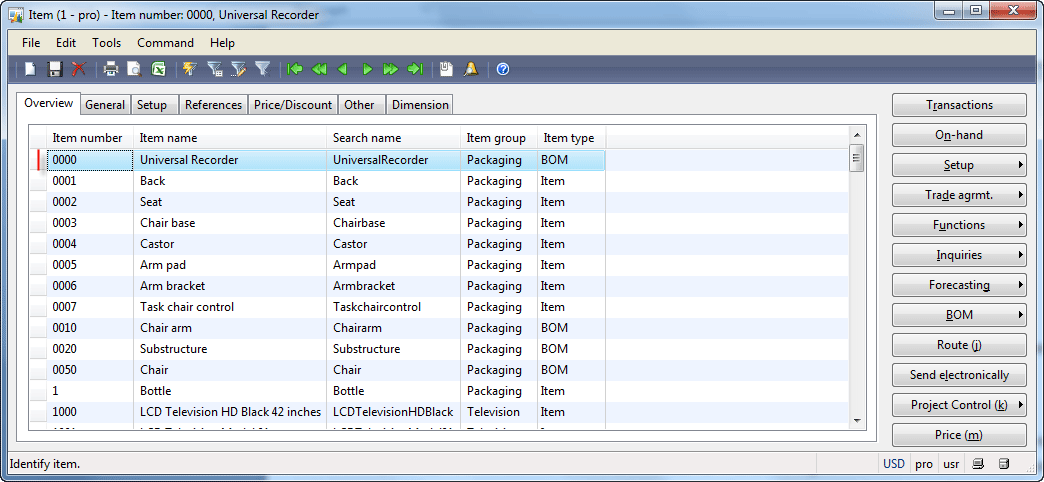The height and width of the screenshot is (482, 1044).
Task: Click the Transactions button
Action: (x=959, y=105)
